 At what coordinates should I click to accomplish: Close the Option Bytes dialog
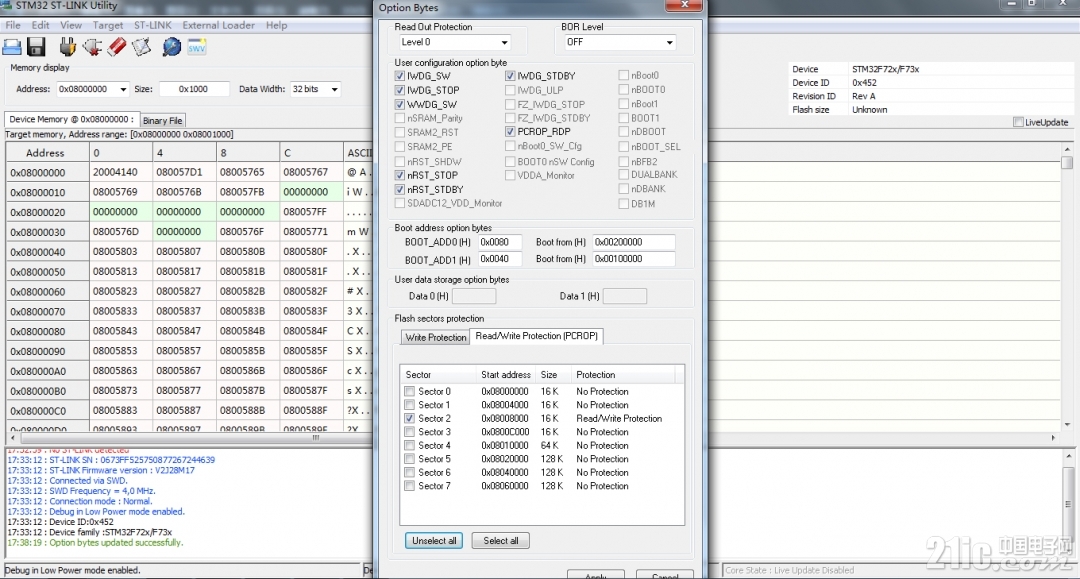coord(684,6)
